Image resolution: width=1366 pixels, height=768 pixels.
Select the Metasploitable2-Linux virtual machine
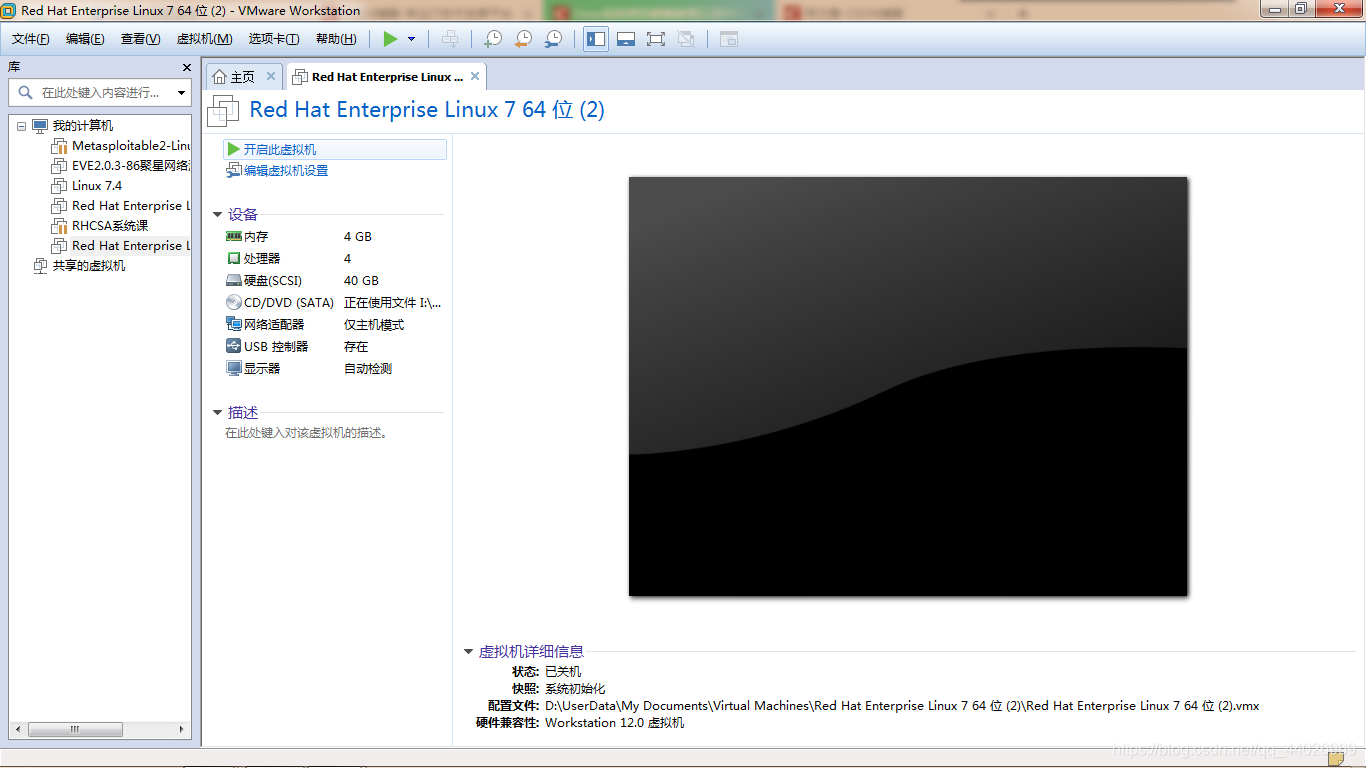pyautogui.click(x=130, y=146)
